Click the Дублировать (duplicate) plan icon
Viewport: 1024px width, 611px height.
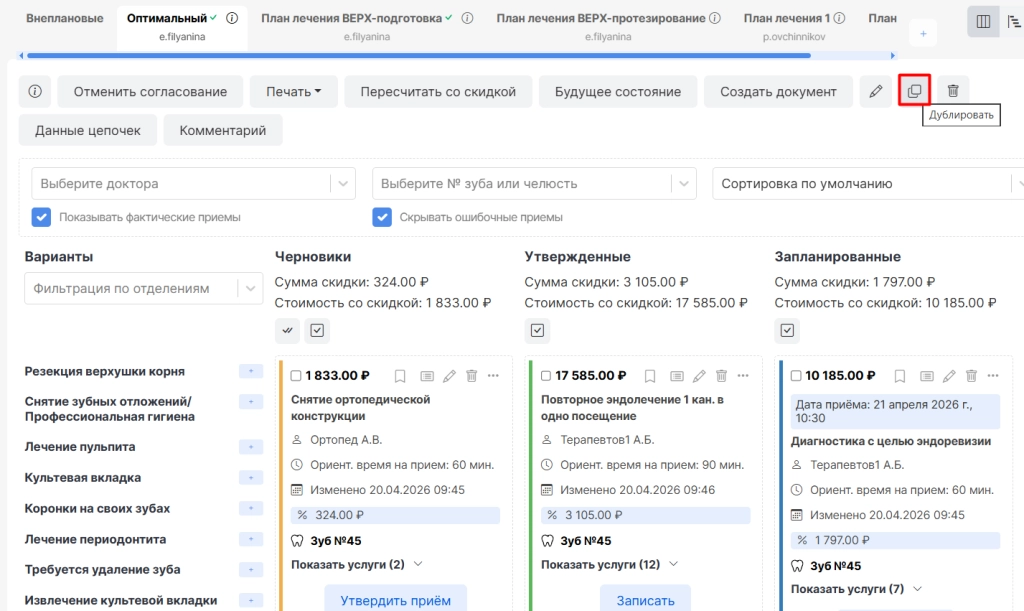click(914, 91)
